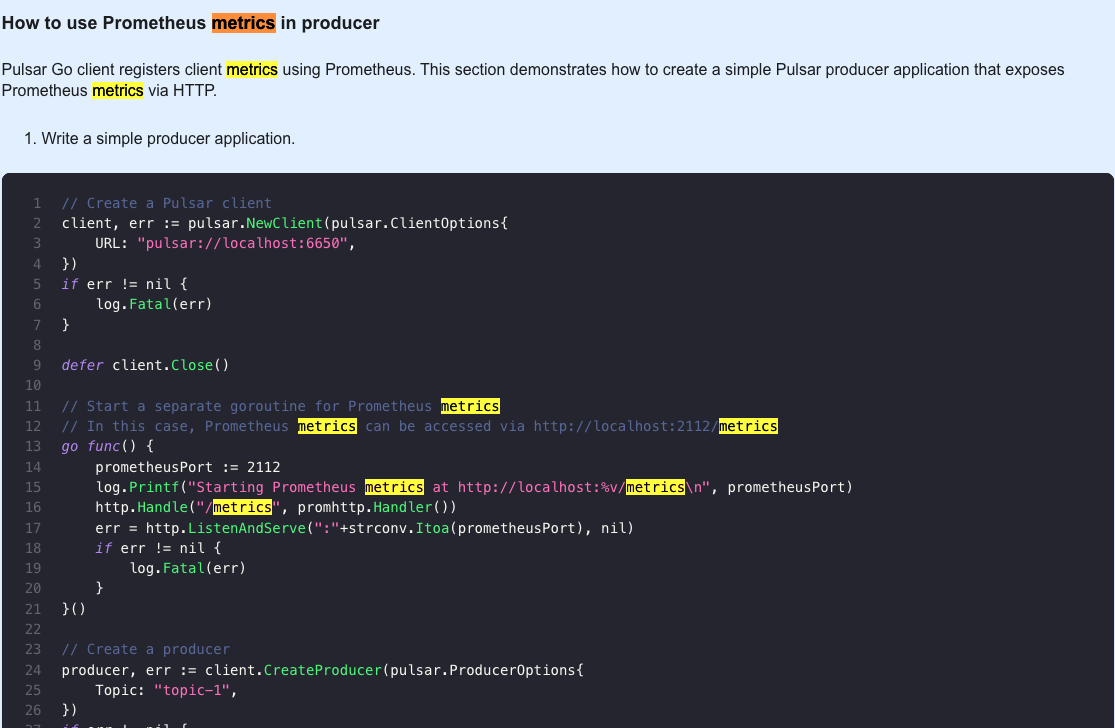Image resolution: width=1115 pixels, height=728 pixels.
Task: Click "defer client.Close()" on line 9
Action: click(x=145, y=365)
